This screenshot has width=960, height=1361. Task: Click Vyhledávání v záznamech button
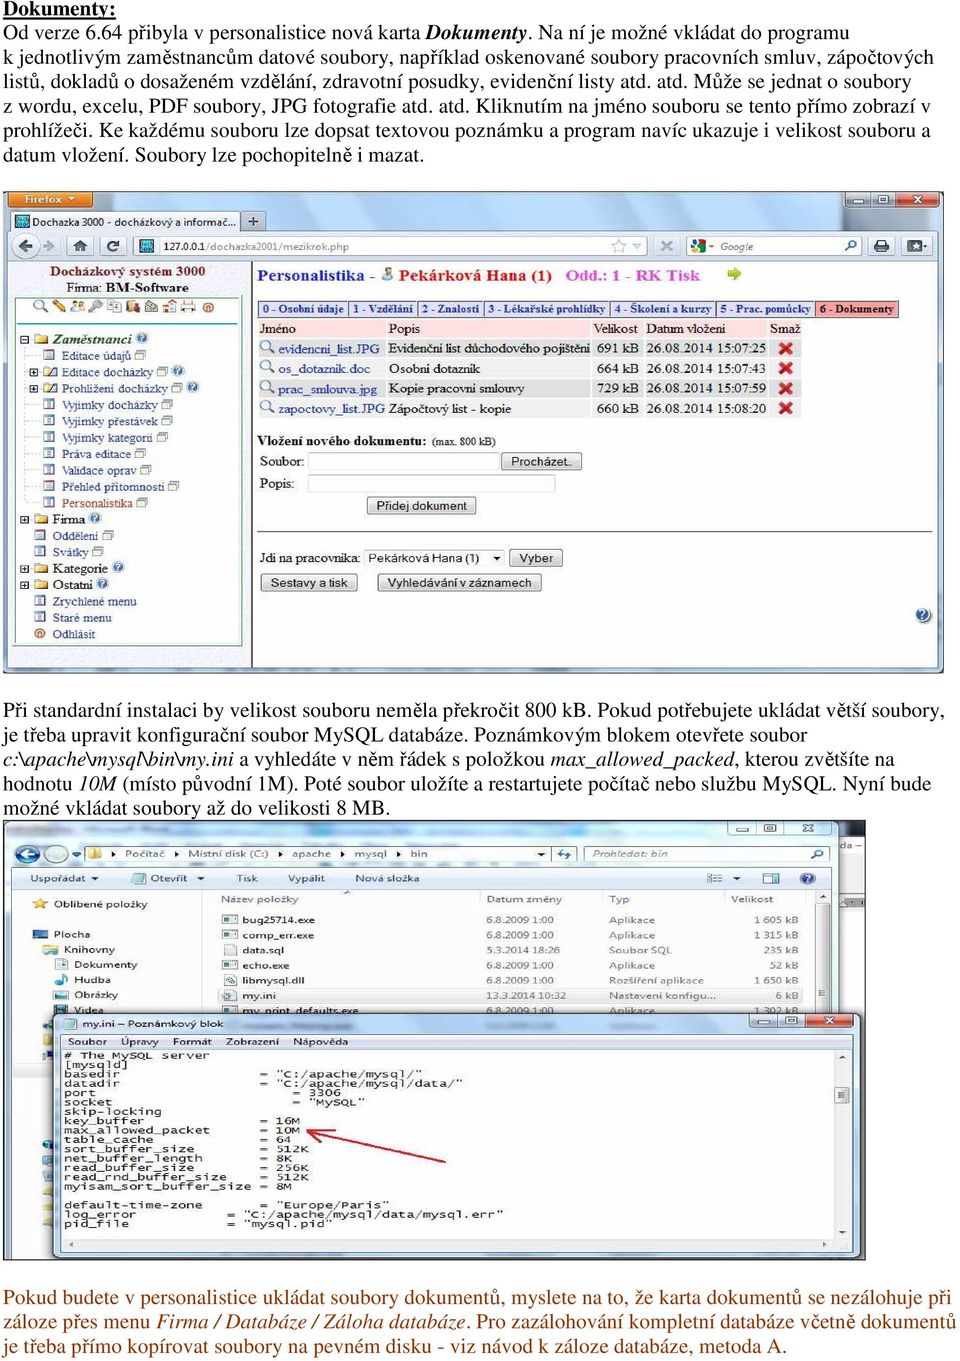pyautogui.click(x=459, y=582)
